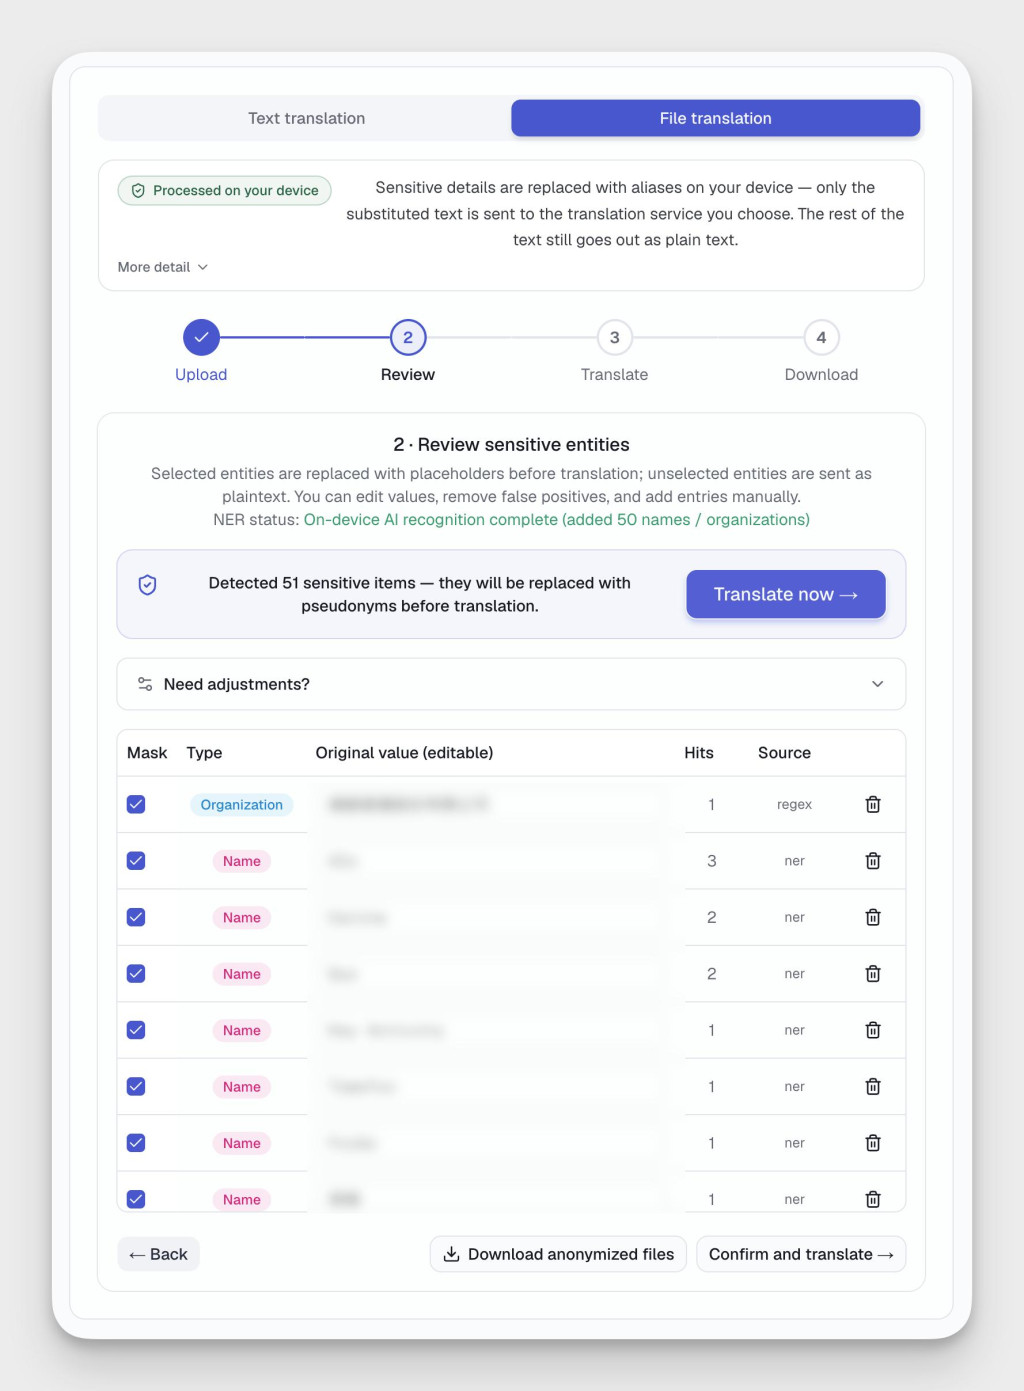The width and height of the screenshot is (1024, 1391).
Task: Delete the Organization entity row
Action: [872, 804]
